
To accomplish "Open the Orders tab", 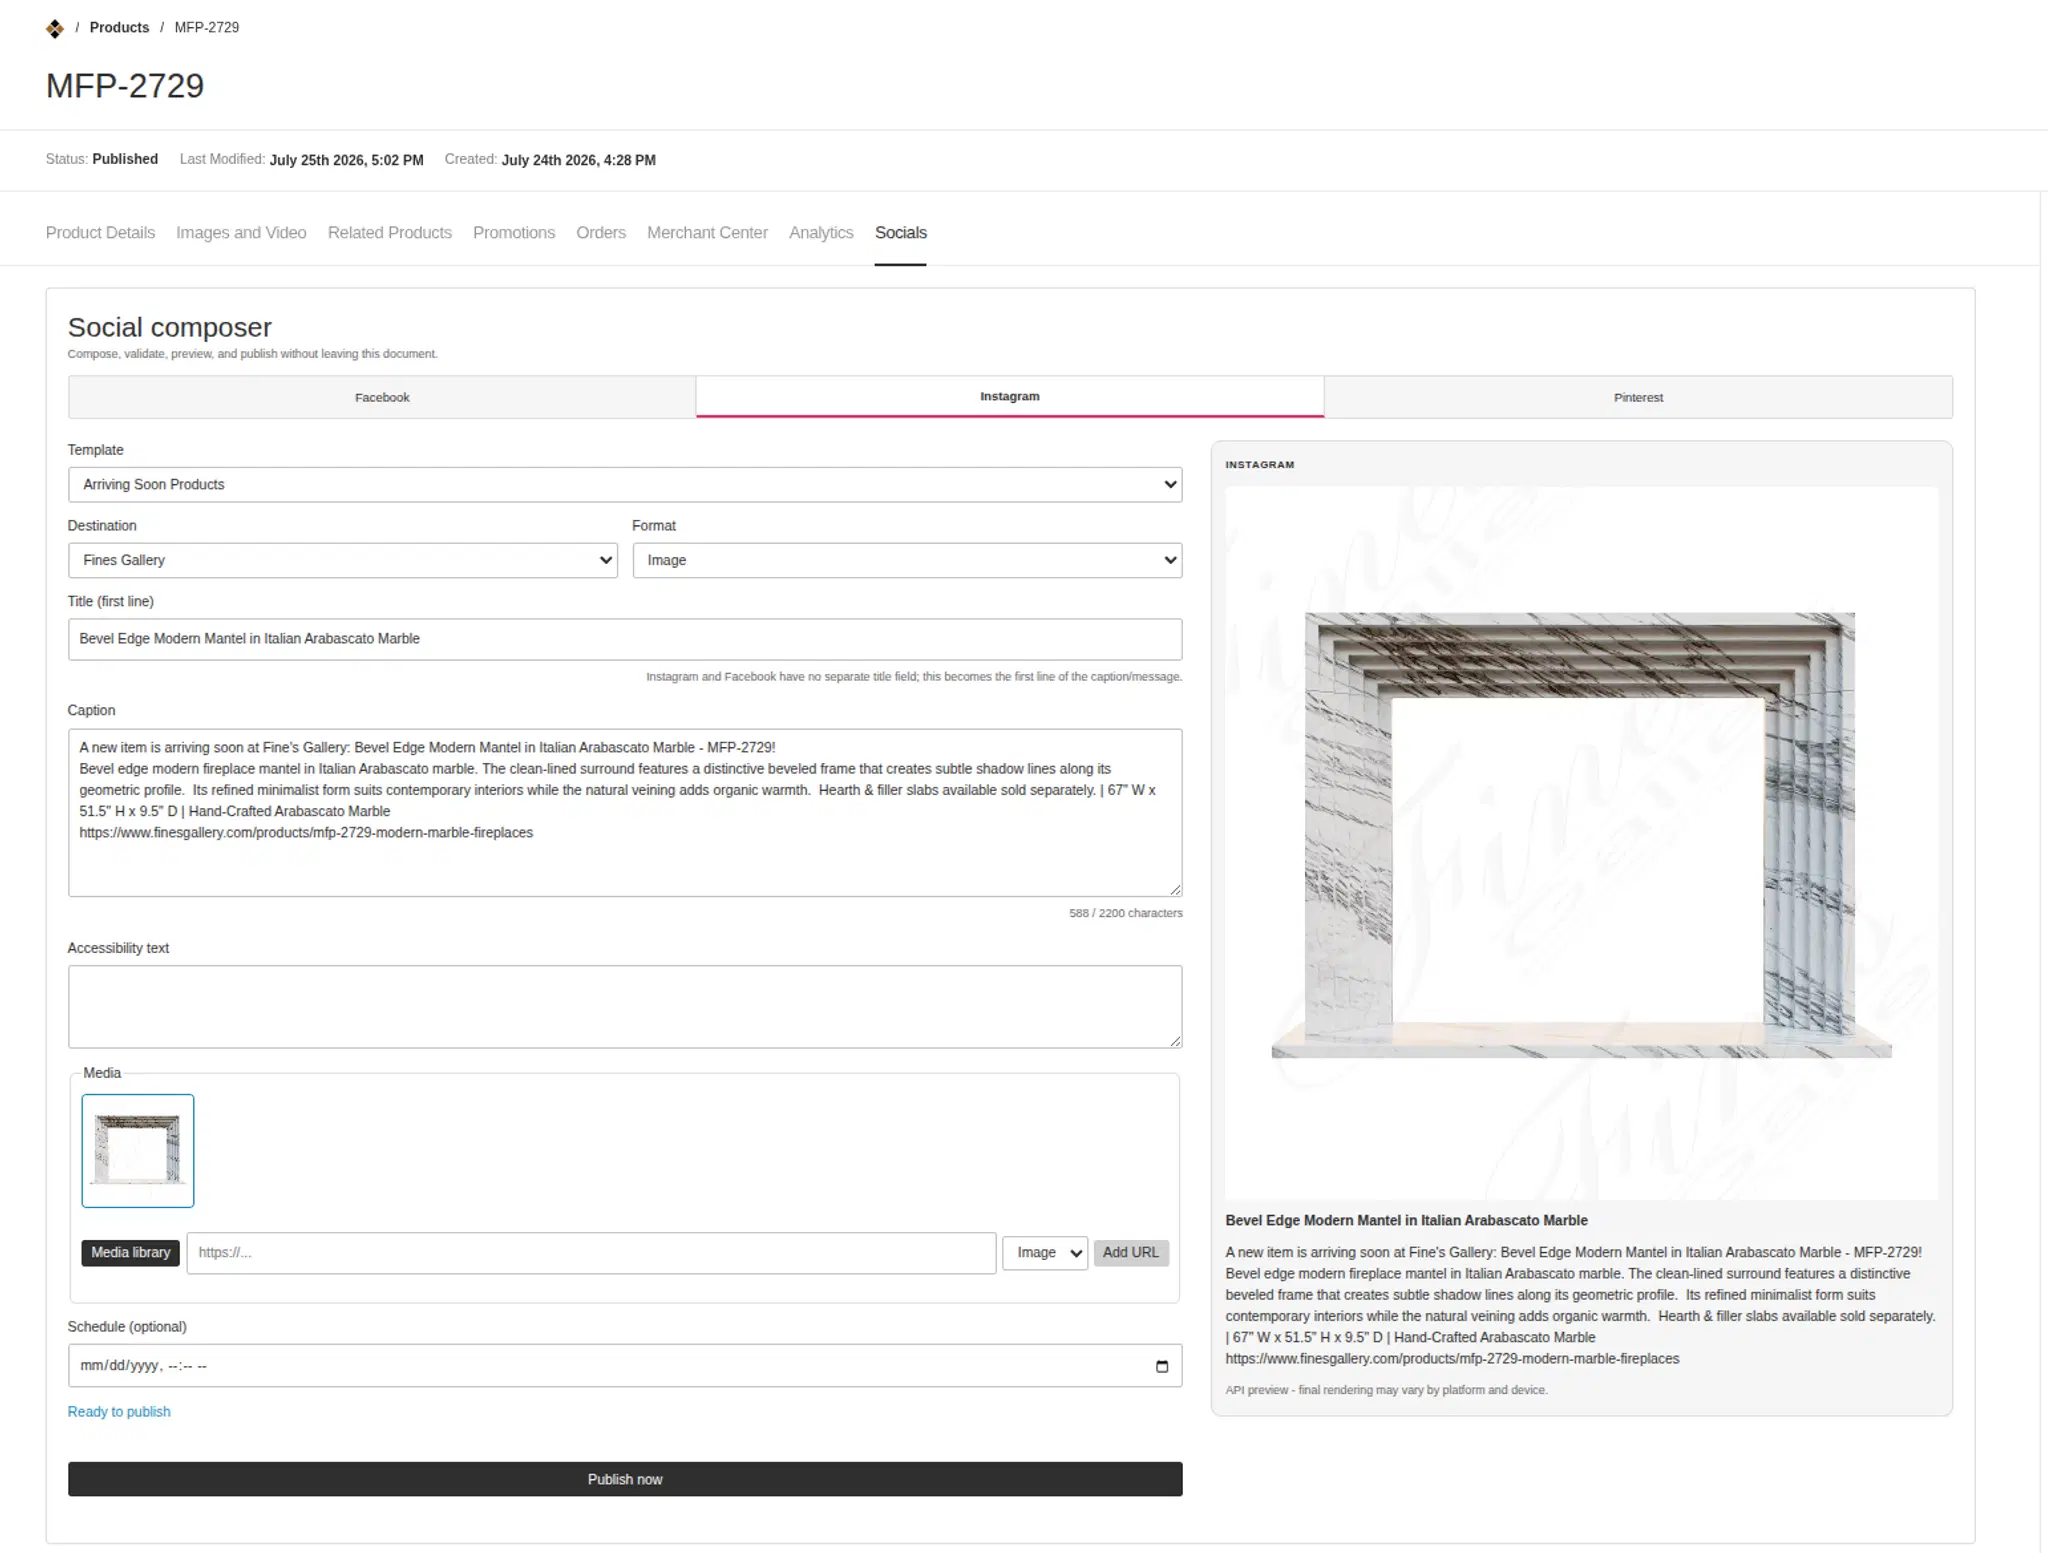I will pos(601,232).
